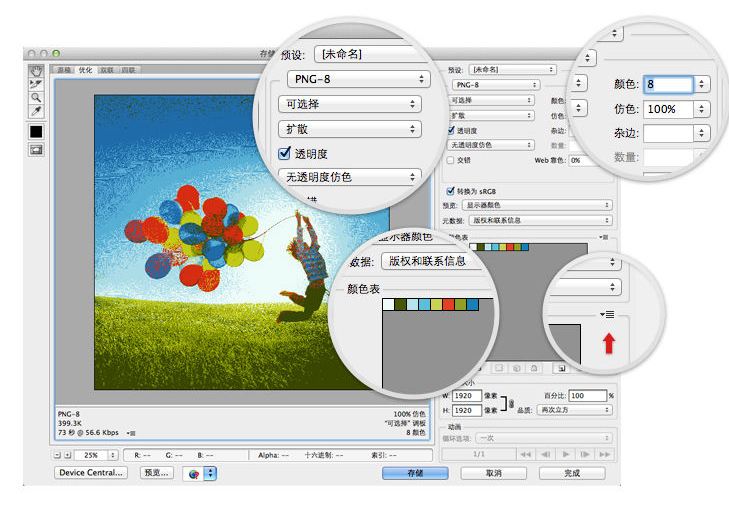The height and width of the screenshot is (509, 729).
Task: Open the PNG-8 format dropdown
Action: pyautogui.click(x=496, y=85)
